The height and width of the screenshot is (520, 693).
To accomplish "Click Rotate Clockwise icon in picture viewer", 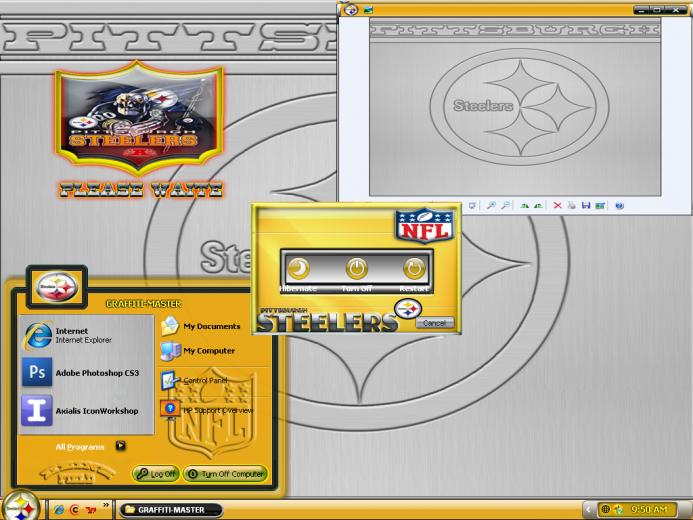I will point(525,205).
